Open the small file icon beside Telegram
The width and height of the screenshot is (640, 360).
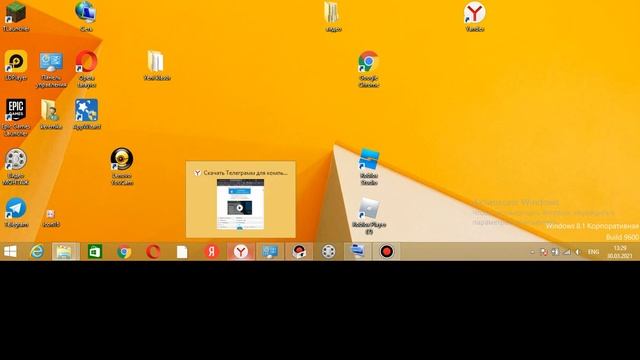tap(51, 218)
